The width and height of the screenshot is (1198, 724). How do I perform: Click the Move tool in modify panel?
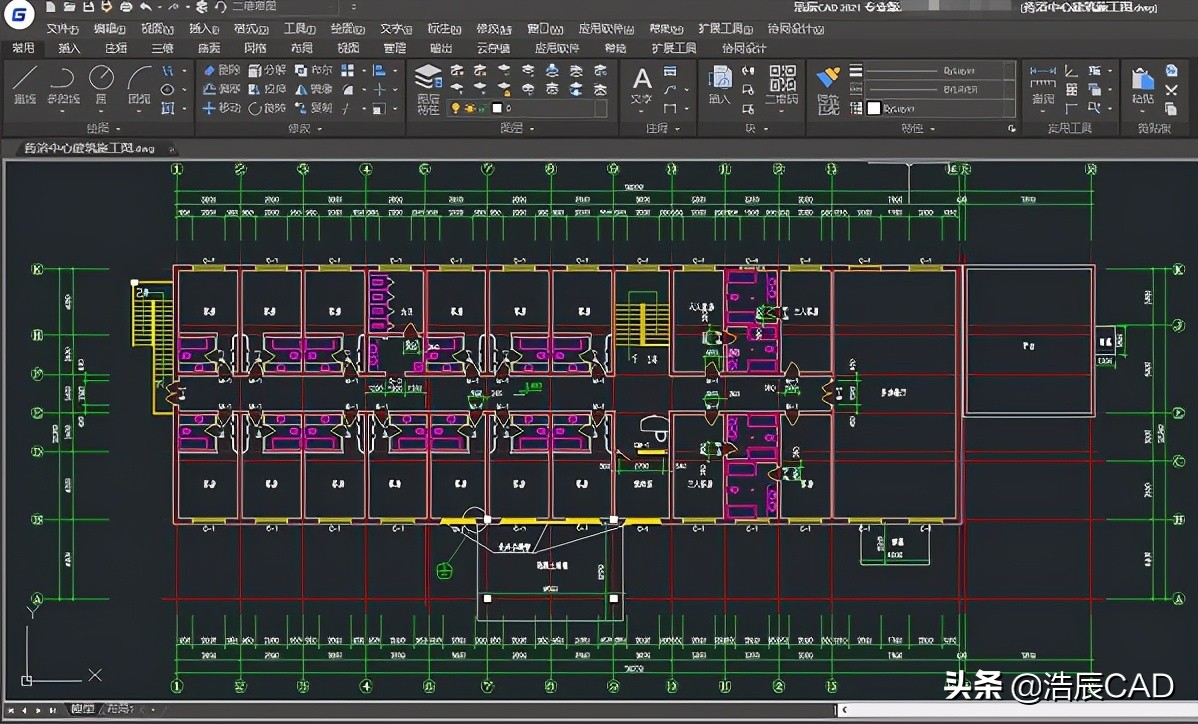(x=221, y=108)
